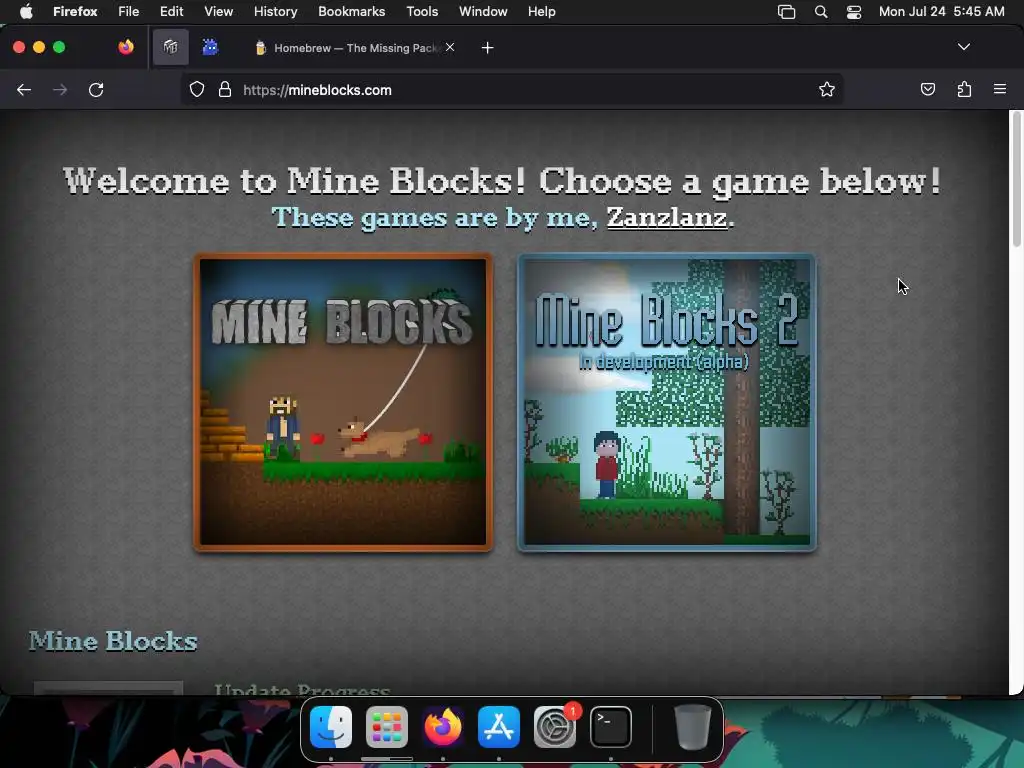Click the Mine Blocks section heading
Viewport: 1024px width, 768px height.
click(113, 641)
